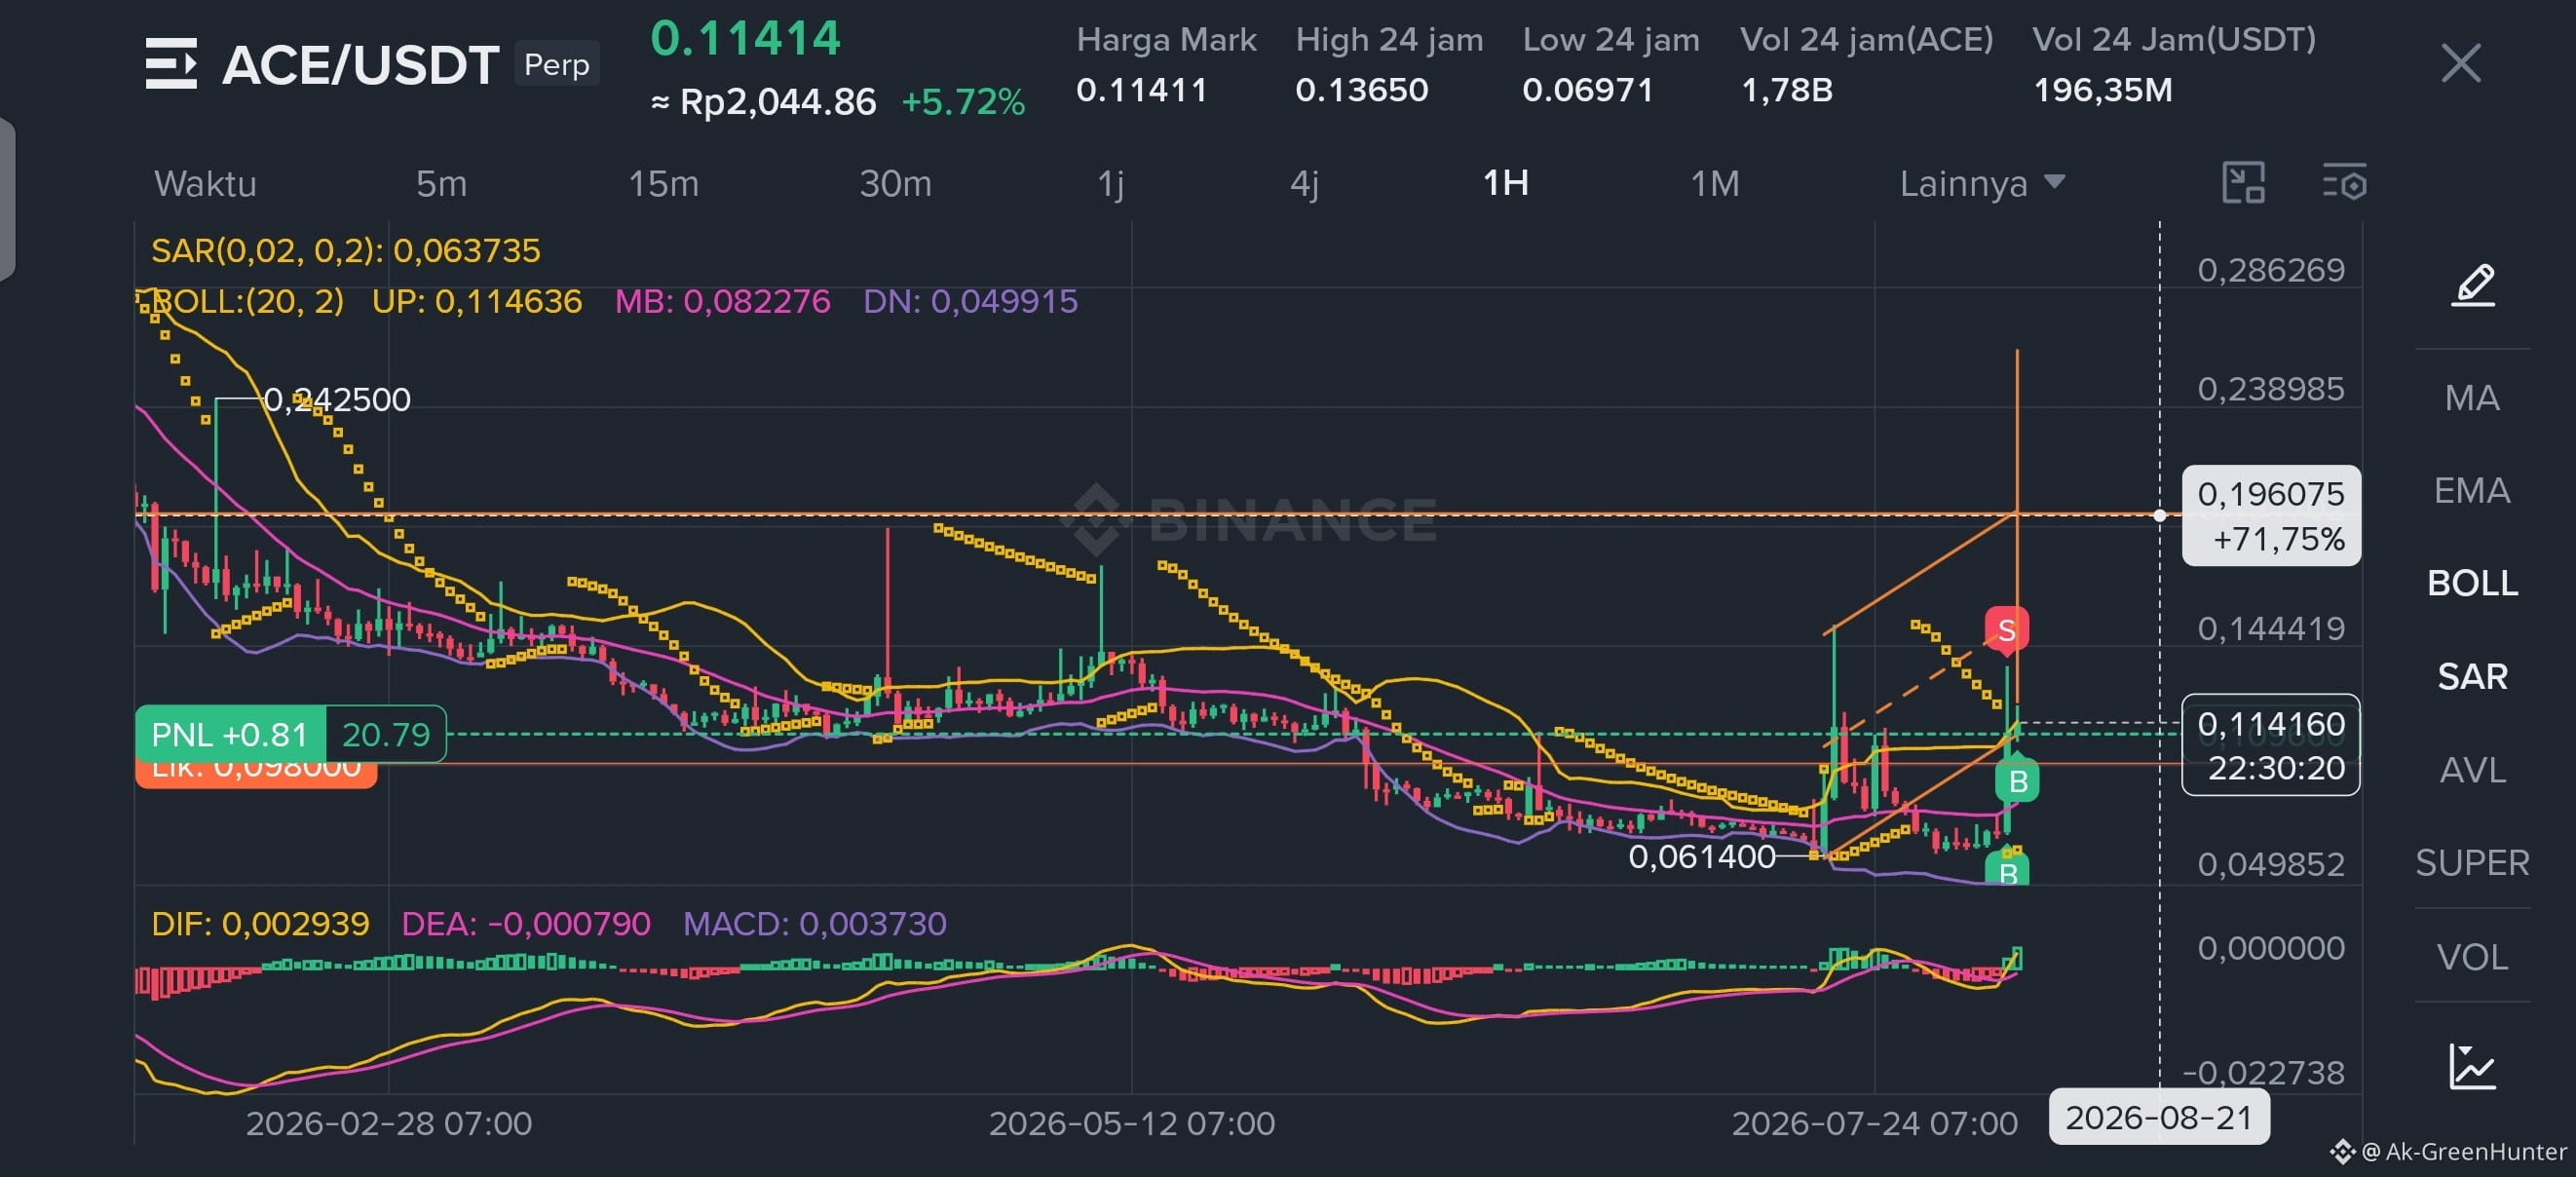Click the Rp2,044.86 converted price
This screenshot has height=1177, width=2576.
point(763,102)
